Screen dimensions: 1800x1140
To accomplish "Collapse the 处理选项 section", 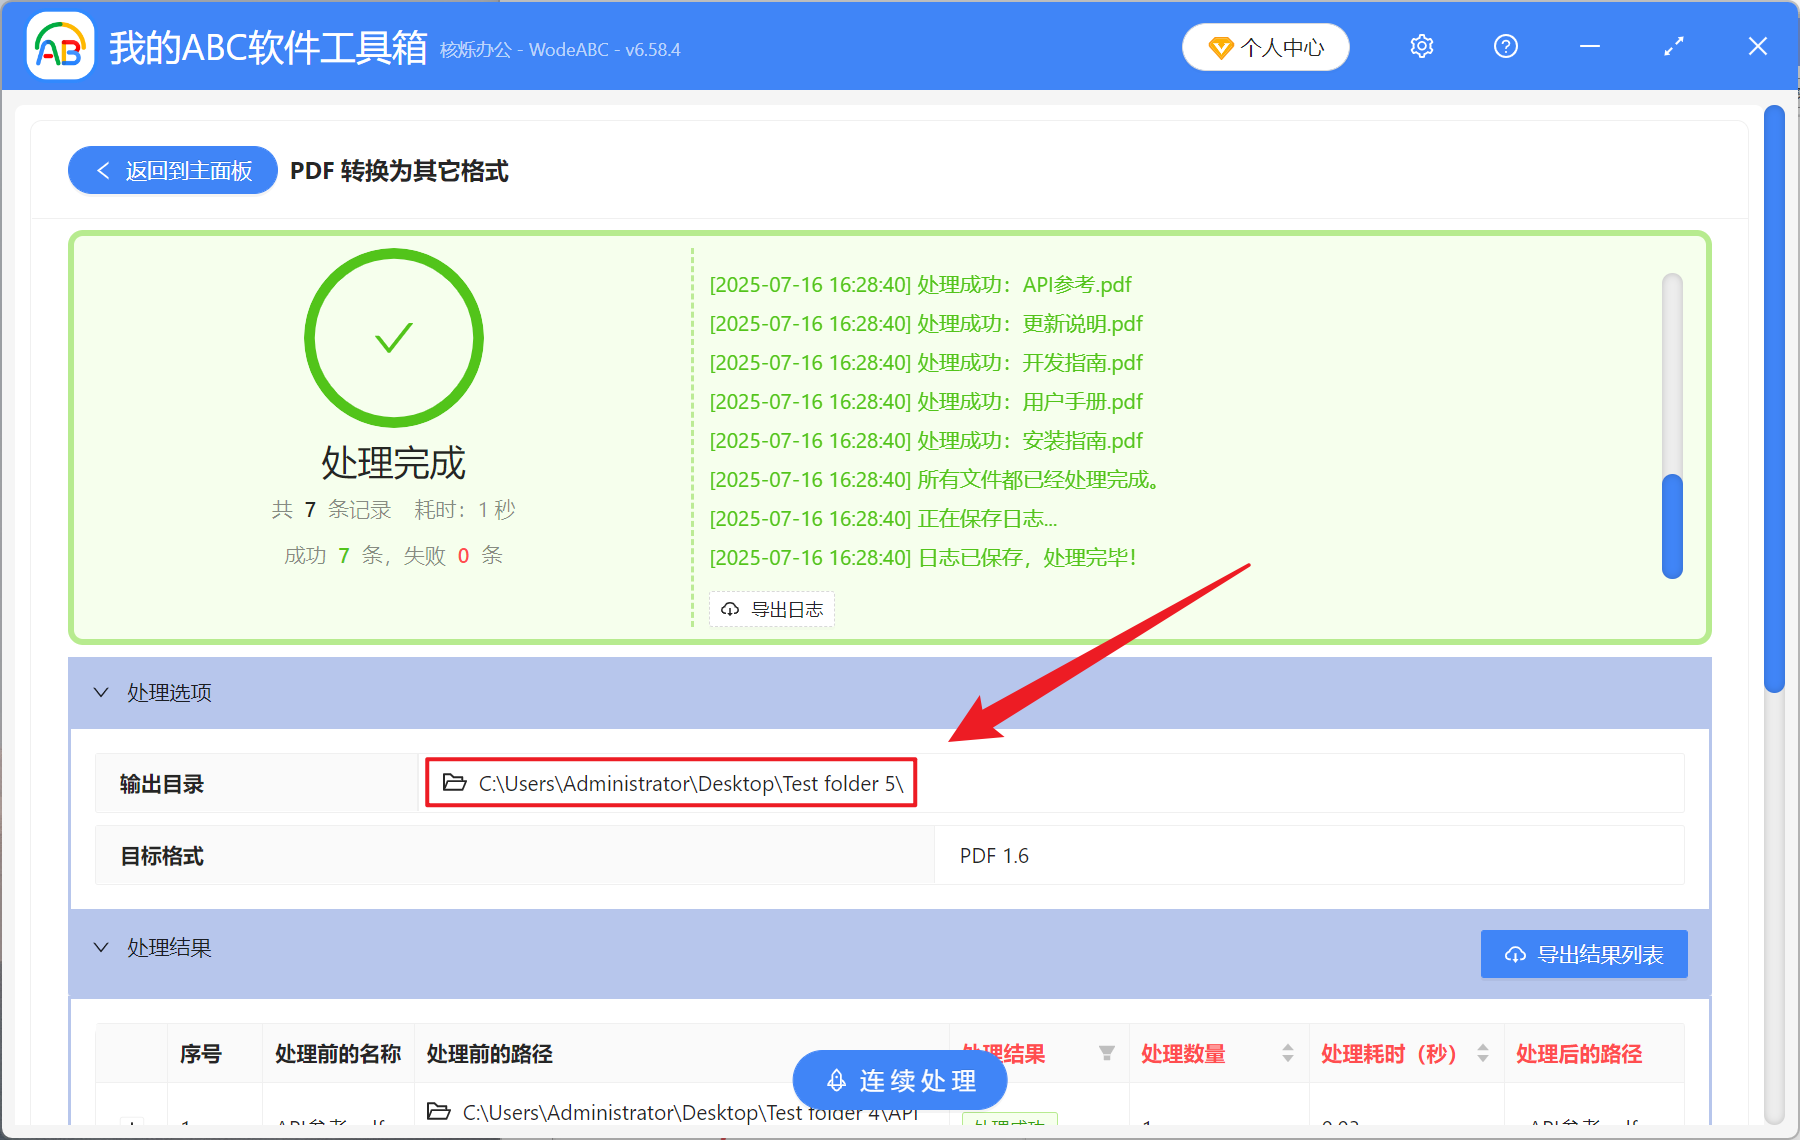I will [x=100, y=692].
